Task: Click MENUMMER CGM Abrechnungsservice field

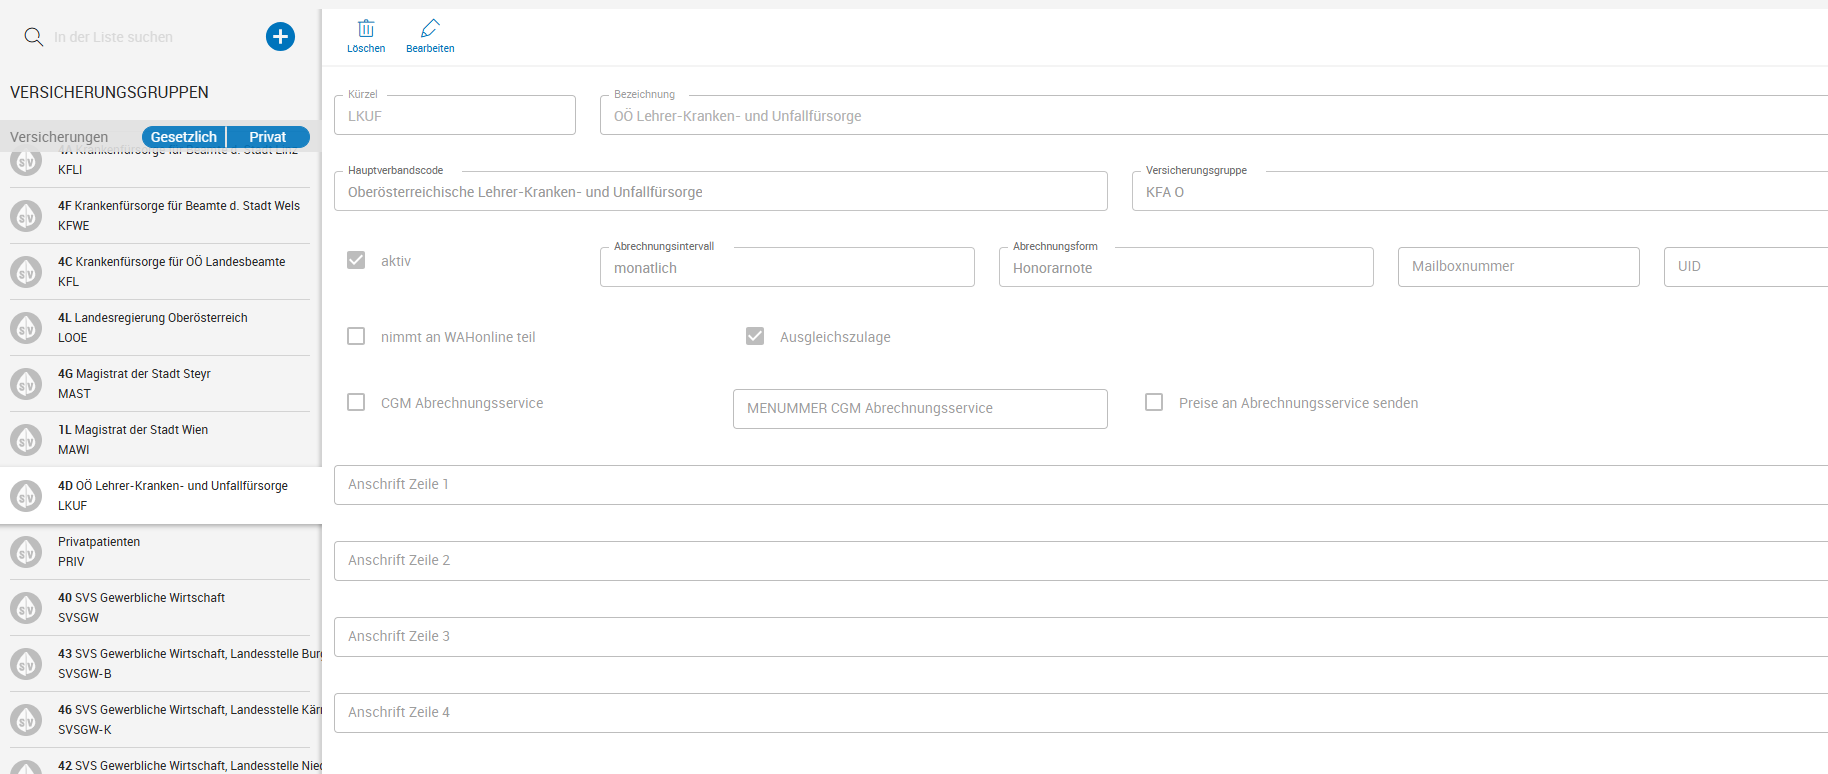Action: tap(920, 409)
